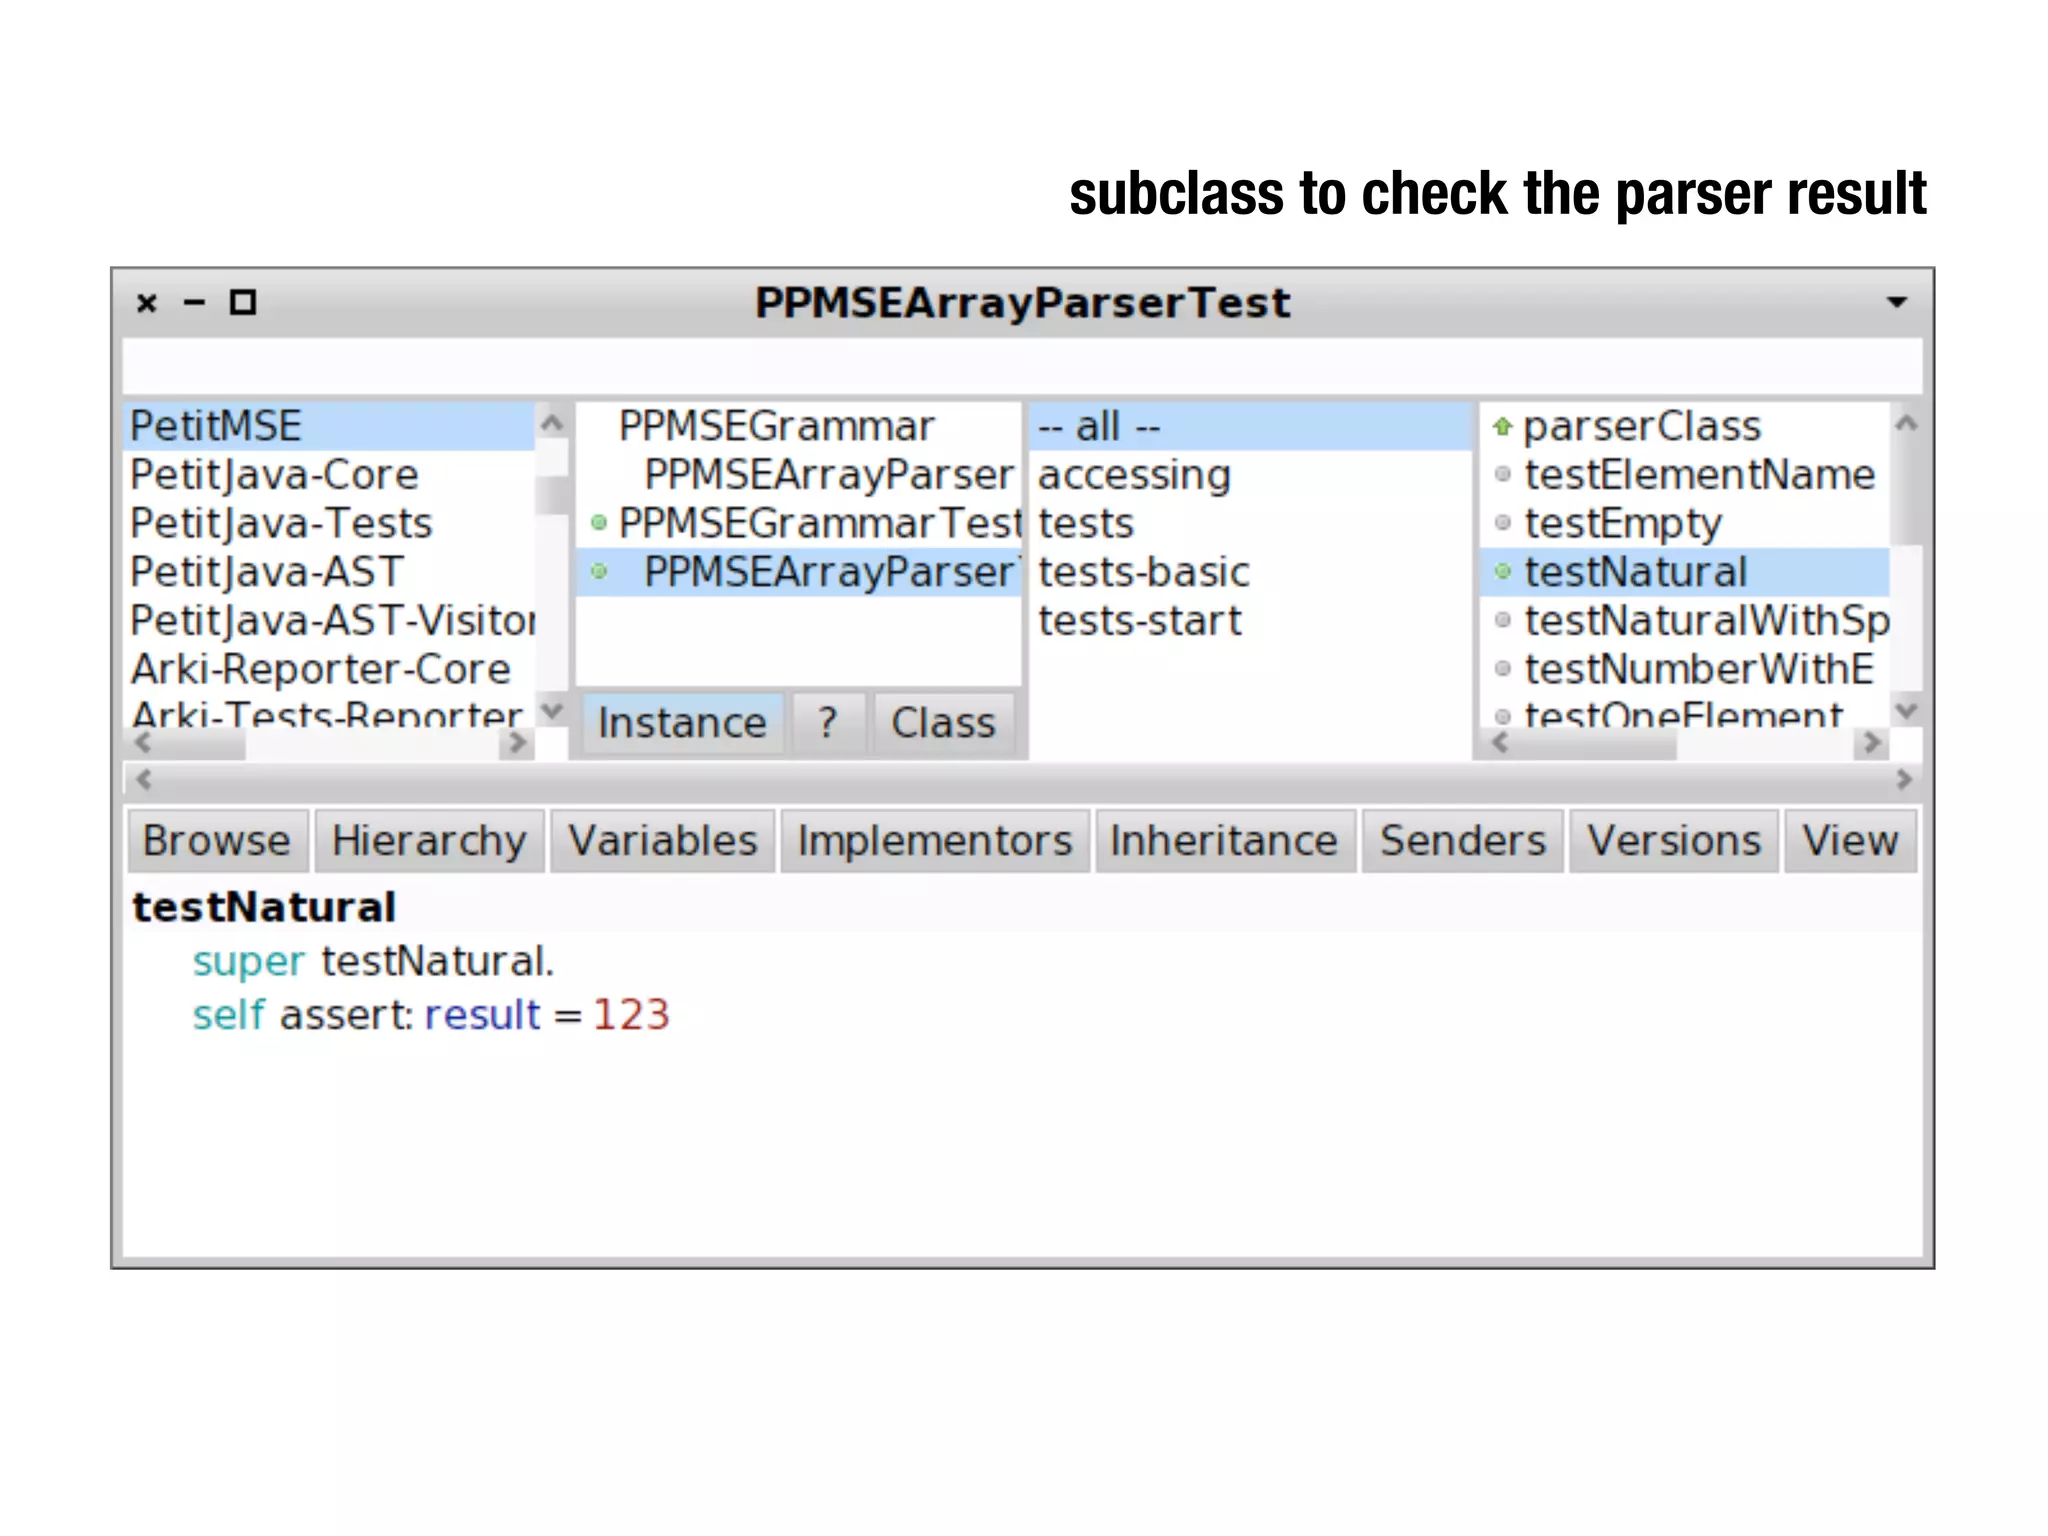
Task: Select the PPMSEGrammar class
Action: pyautogui.click(x=798, y=426)
